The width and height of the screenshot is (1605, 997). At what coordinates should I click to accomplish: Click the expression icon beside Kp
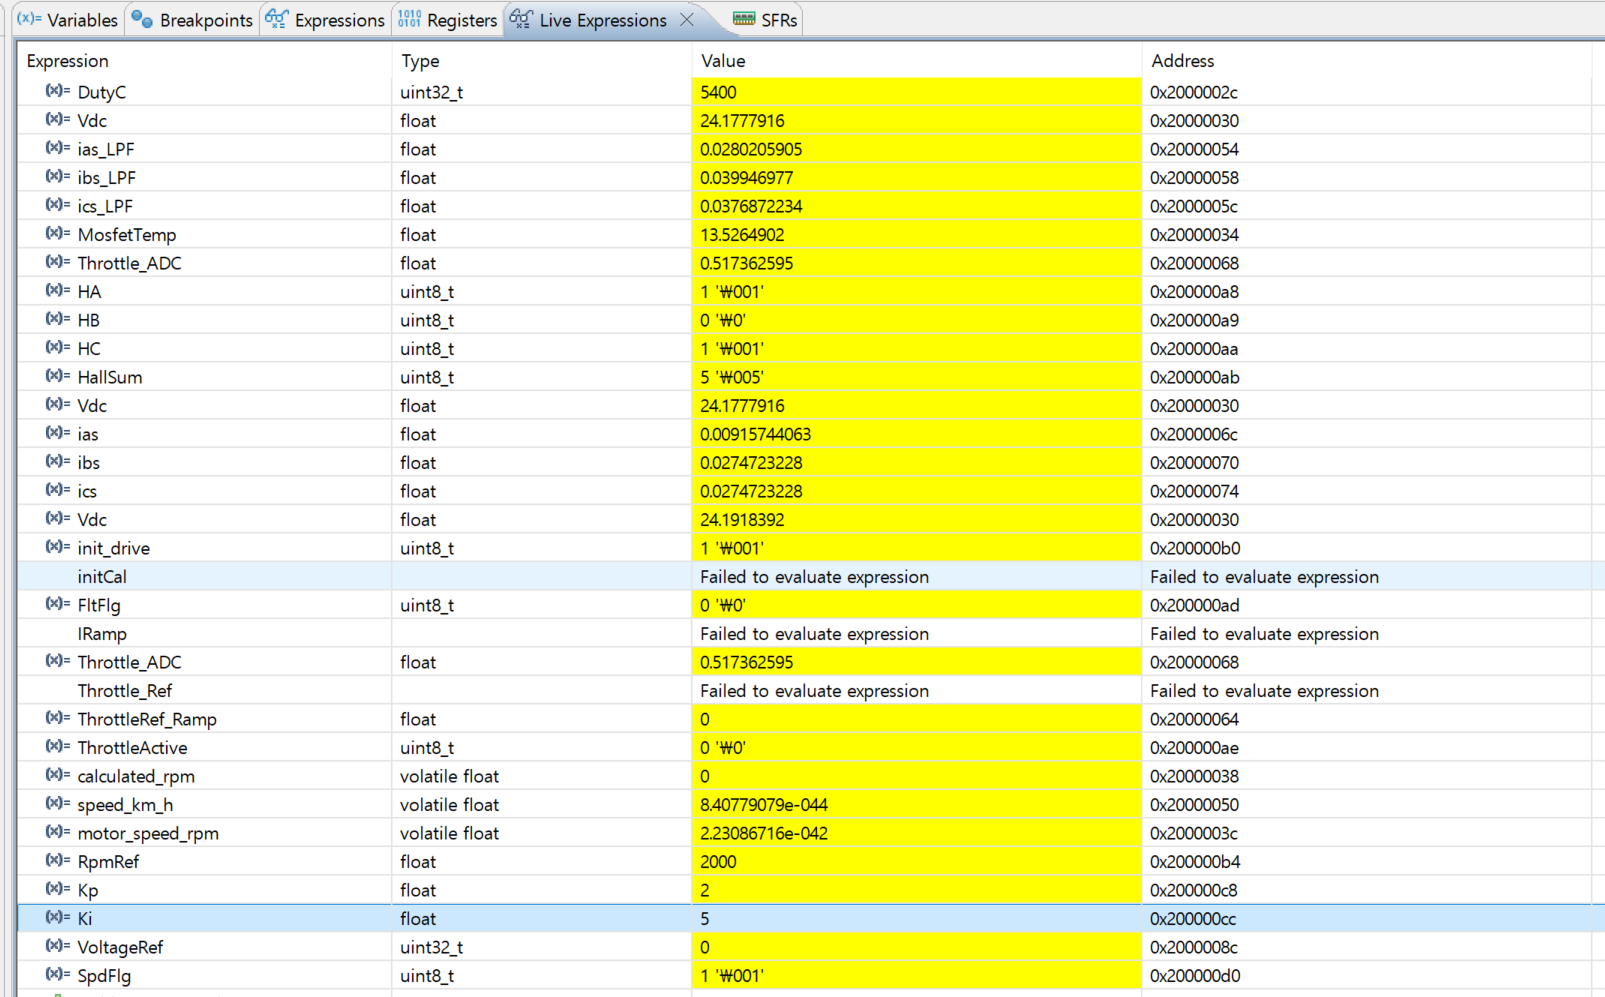(x=54, y=890)
